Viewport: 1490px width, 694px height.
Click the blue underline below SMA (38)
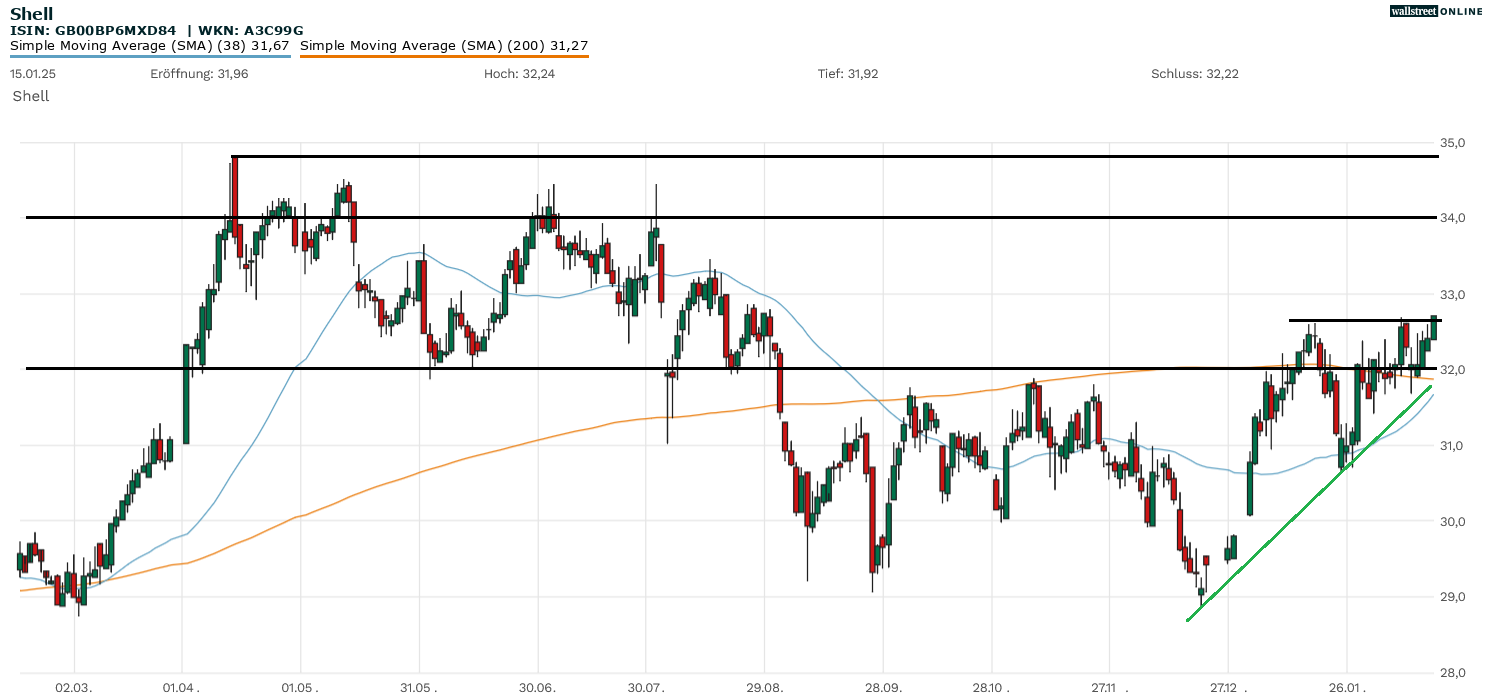150,56
